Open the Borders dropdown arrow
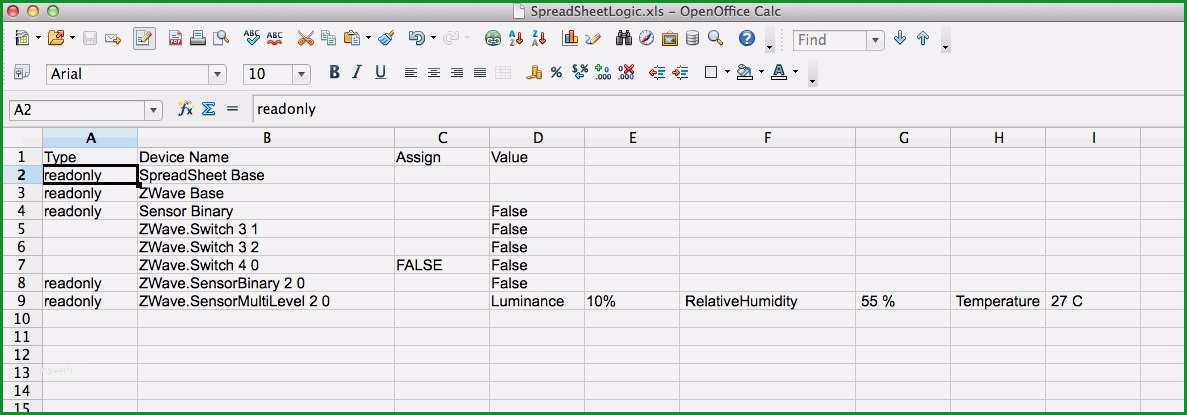Image resolution: width=1187 pixels, height=415 pixels. (x=727, y=73)
